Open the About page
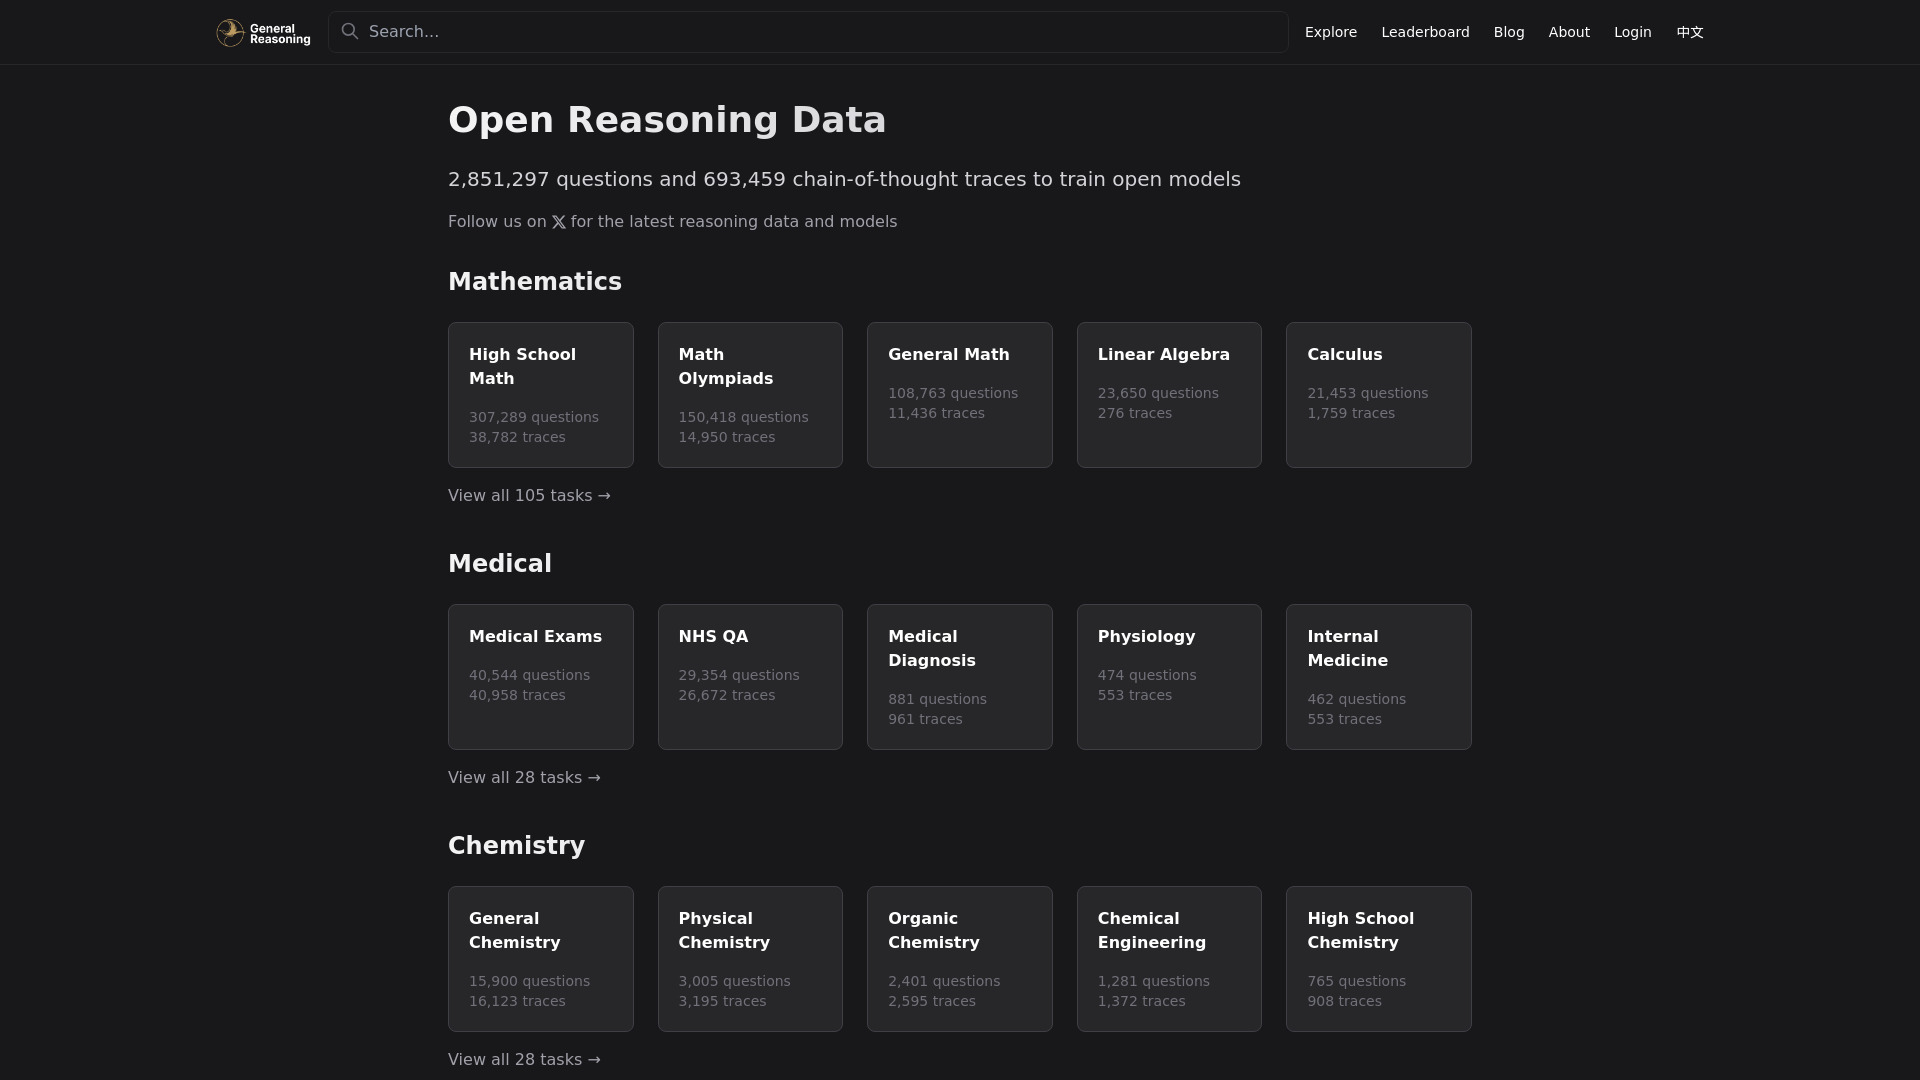1920x1080 pixels. point(1569,32)
